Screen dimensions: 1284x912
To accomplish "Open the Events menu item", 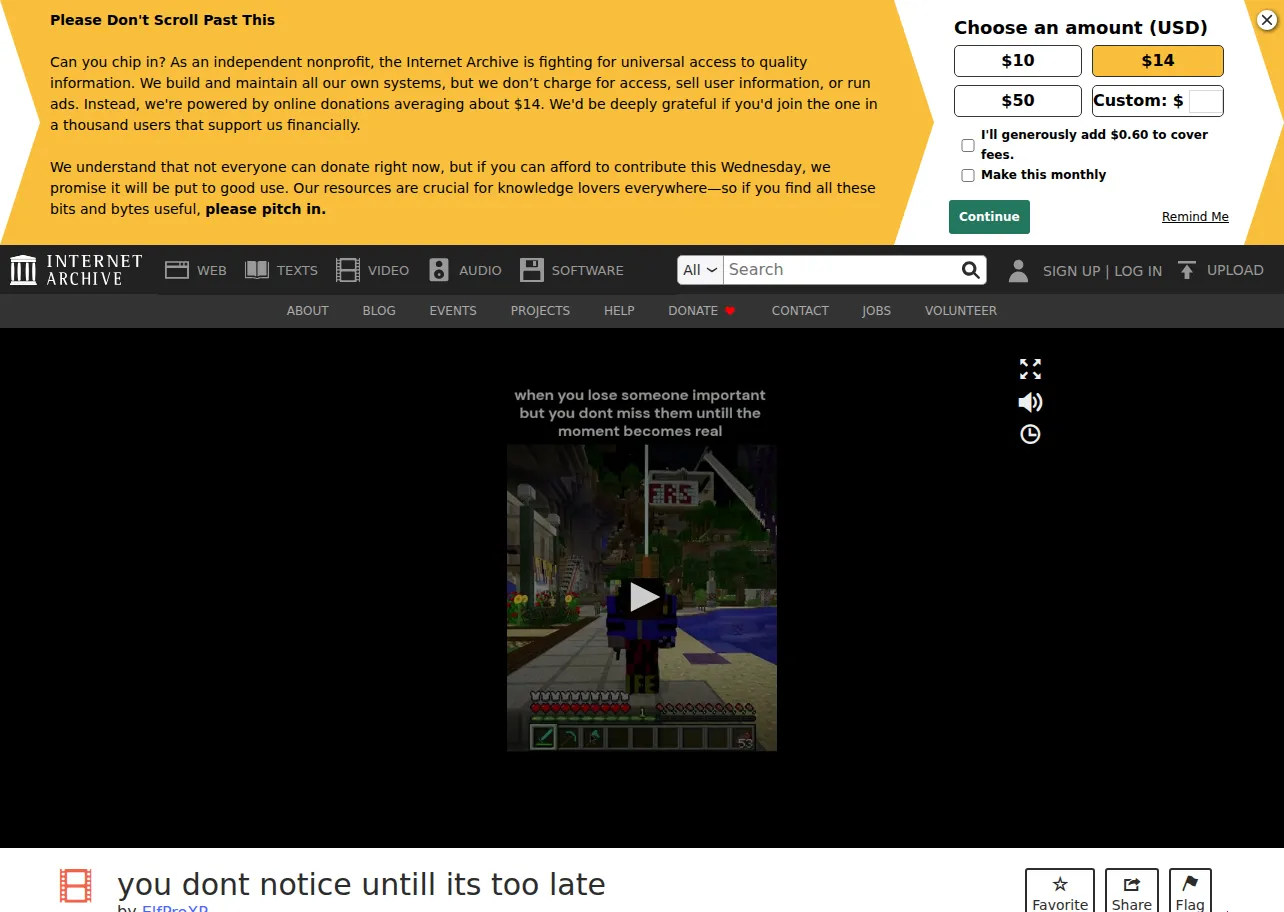I will pos(453,311).
